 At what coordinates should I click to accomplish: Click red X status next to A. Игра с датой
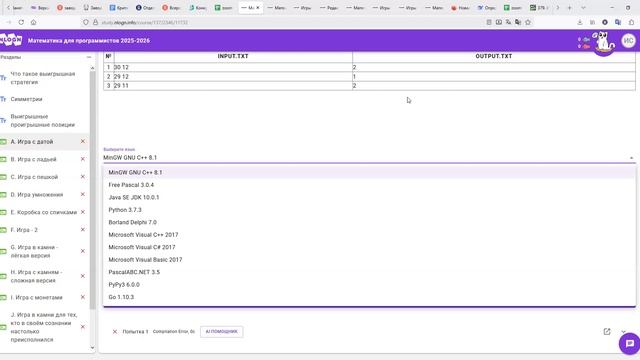tap(83, 141)
